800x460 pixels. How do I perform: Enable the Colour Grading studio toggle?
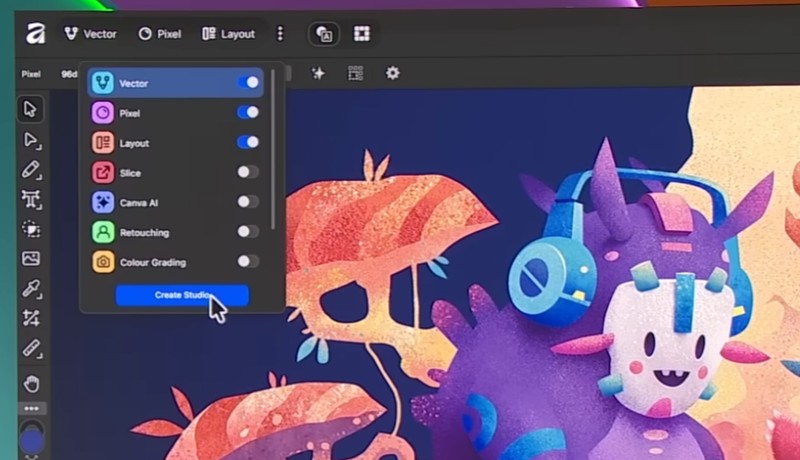coord(248,262)
